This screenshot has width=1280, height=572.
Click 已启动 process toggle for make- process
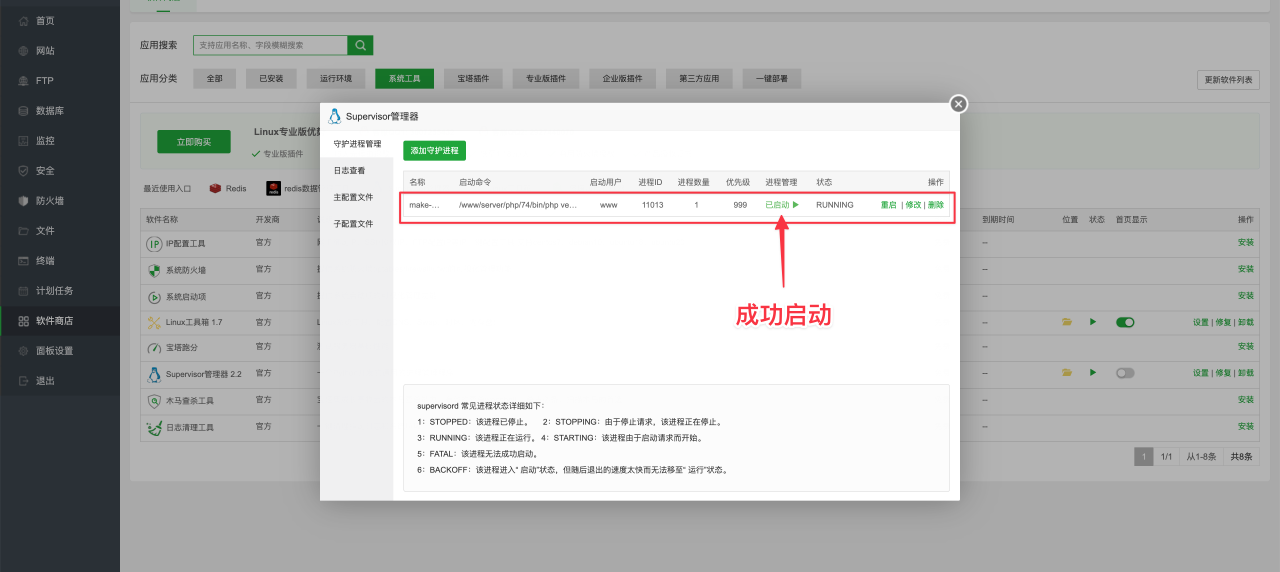(x=782, y=205)
